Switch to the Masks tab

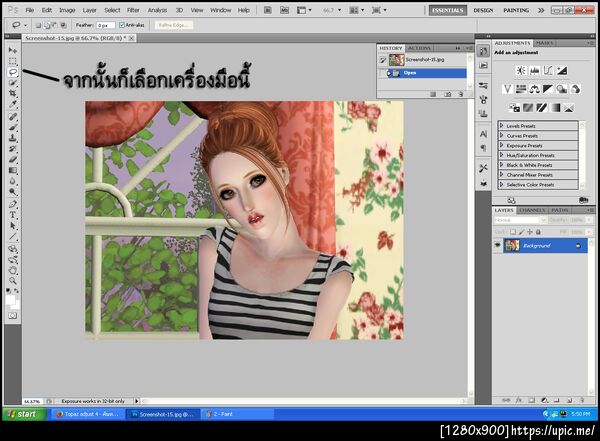[x=544, y=43]
